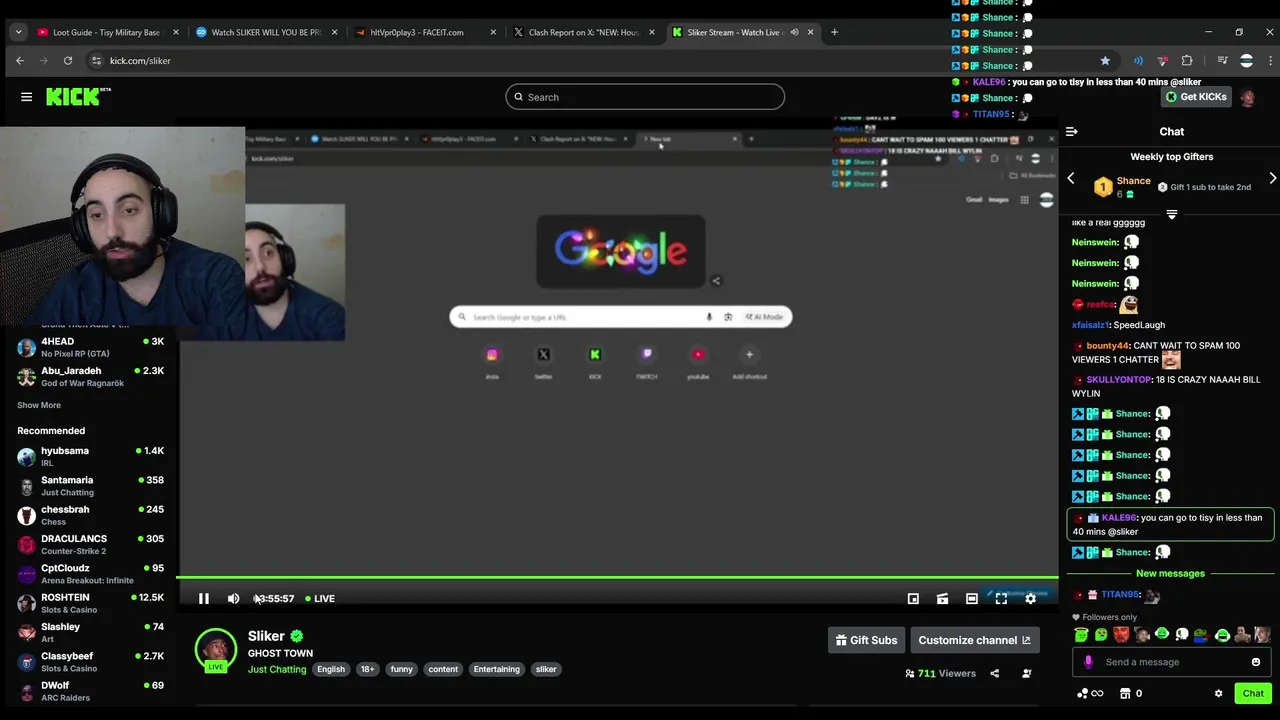1280x720 pixels.
Task: Open the video player settings gear
Action: (1030, 598)
